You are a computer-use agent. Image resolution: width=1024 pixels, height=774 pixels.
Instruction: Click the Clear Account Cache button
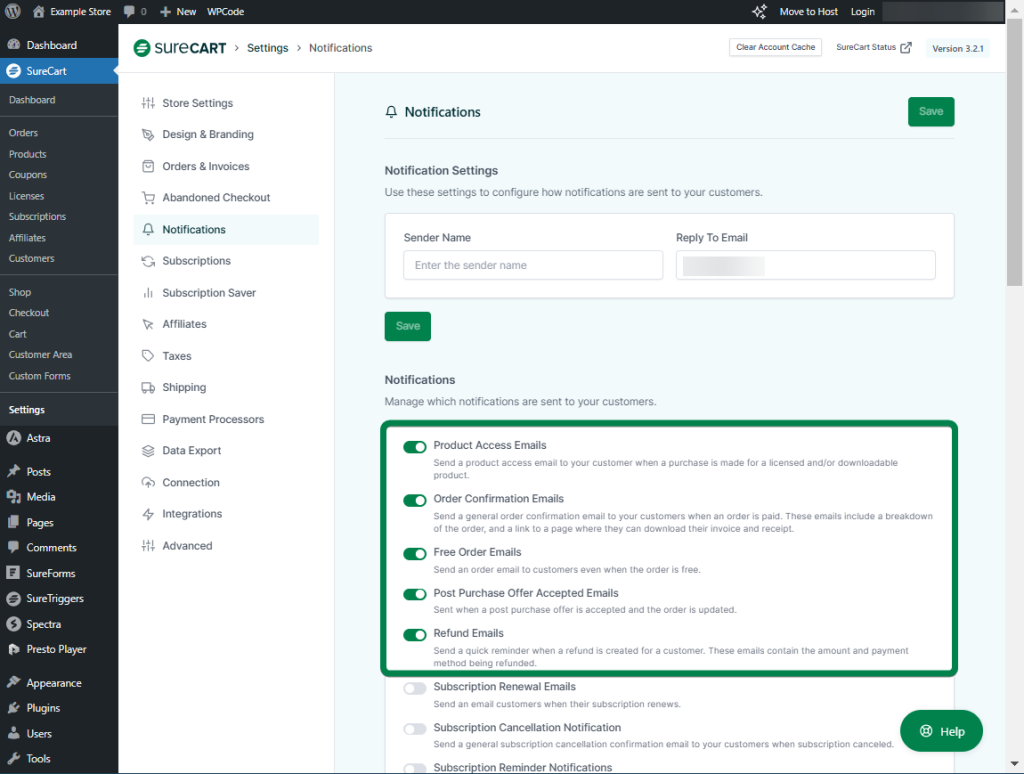tap(775, 48)
